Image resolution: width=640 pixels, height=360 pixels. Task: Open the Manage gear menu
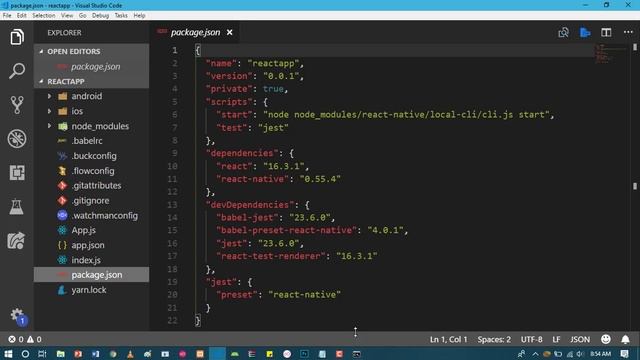tap(17, 315)
